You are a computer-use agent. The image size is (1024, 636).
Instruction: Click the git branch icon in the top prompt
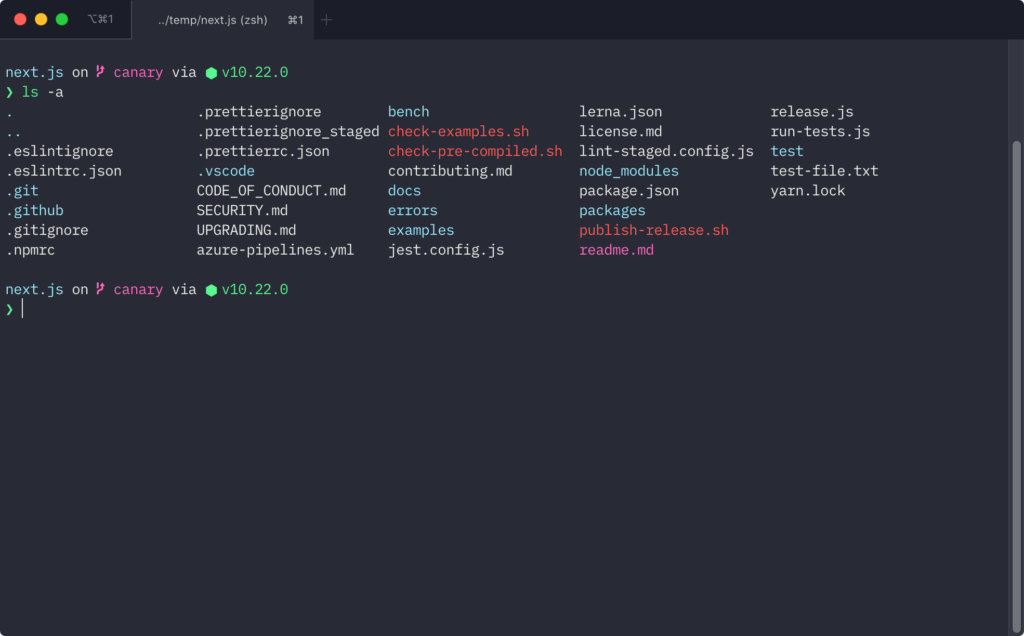[x=100, y=72]
